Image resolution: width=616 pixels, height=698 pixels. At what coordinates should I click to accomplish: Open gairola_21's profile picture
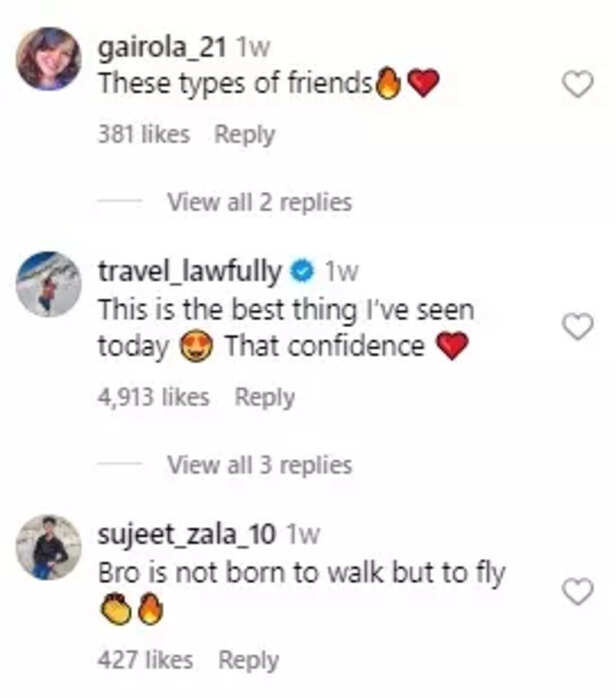coord(48,58)
